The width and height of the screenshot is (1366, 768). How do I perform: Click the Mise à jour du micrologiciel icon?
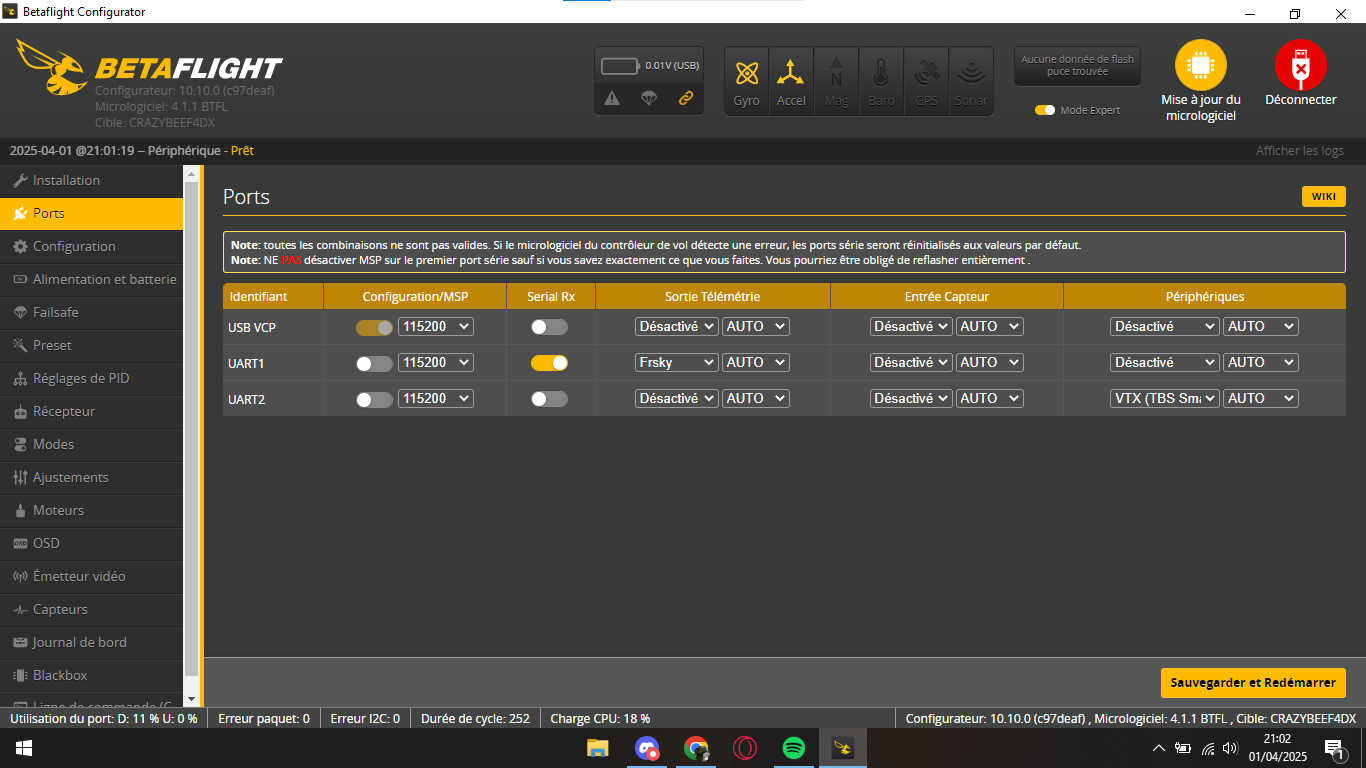1200,66
